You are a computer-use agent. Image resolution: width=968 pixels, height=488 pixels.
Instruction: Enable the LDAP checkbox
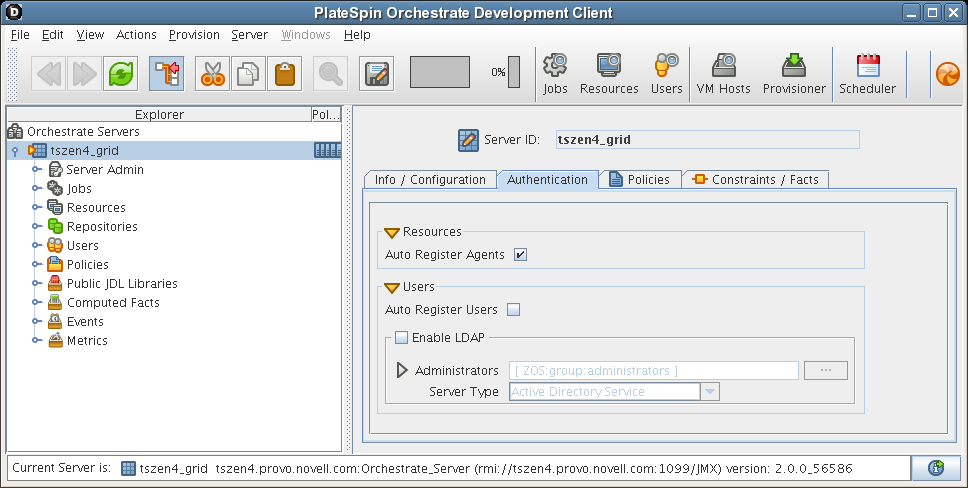(402, 337)
